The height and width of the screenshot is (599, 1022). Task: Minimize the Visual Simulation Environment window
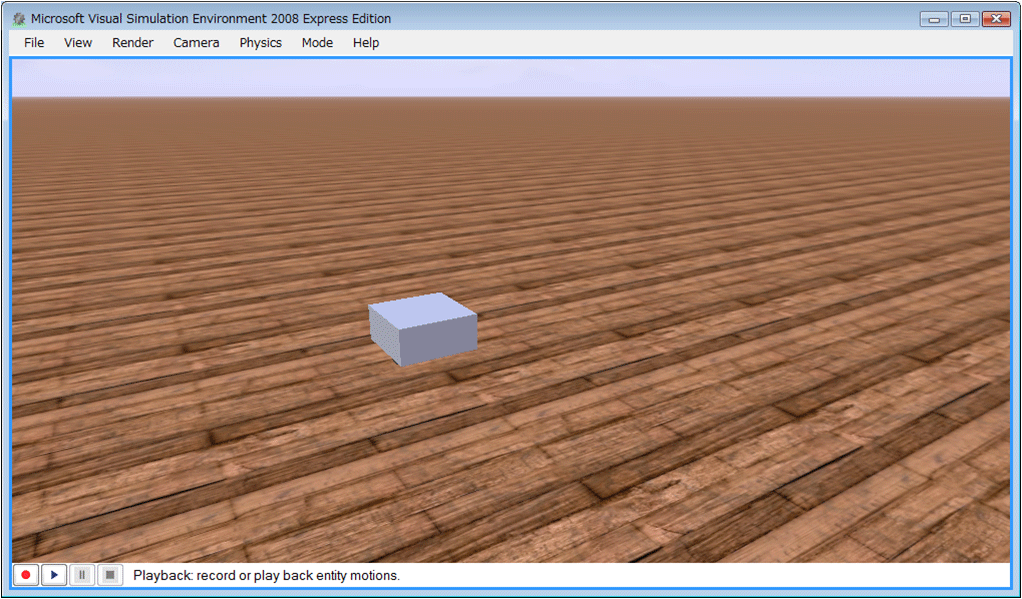(934, 19)
